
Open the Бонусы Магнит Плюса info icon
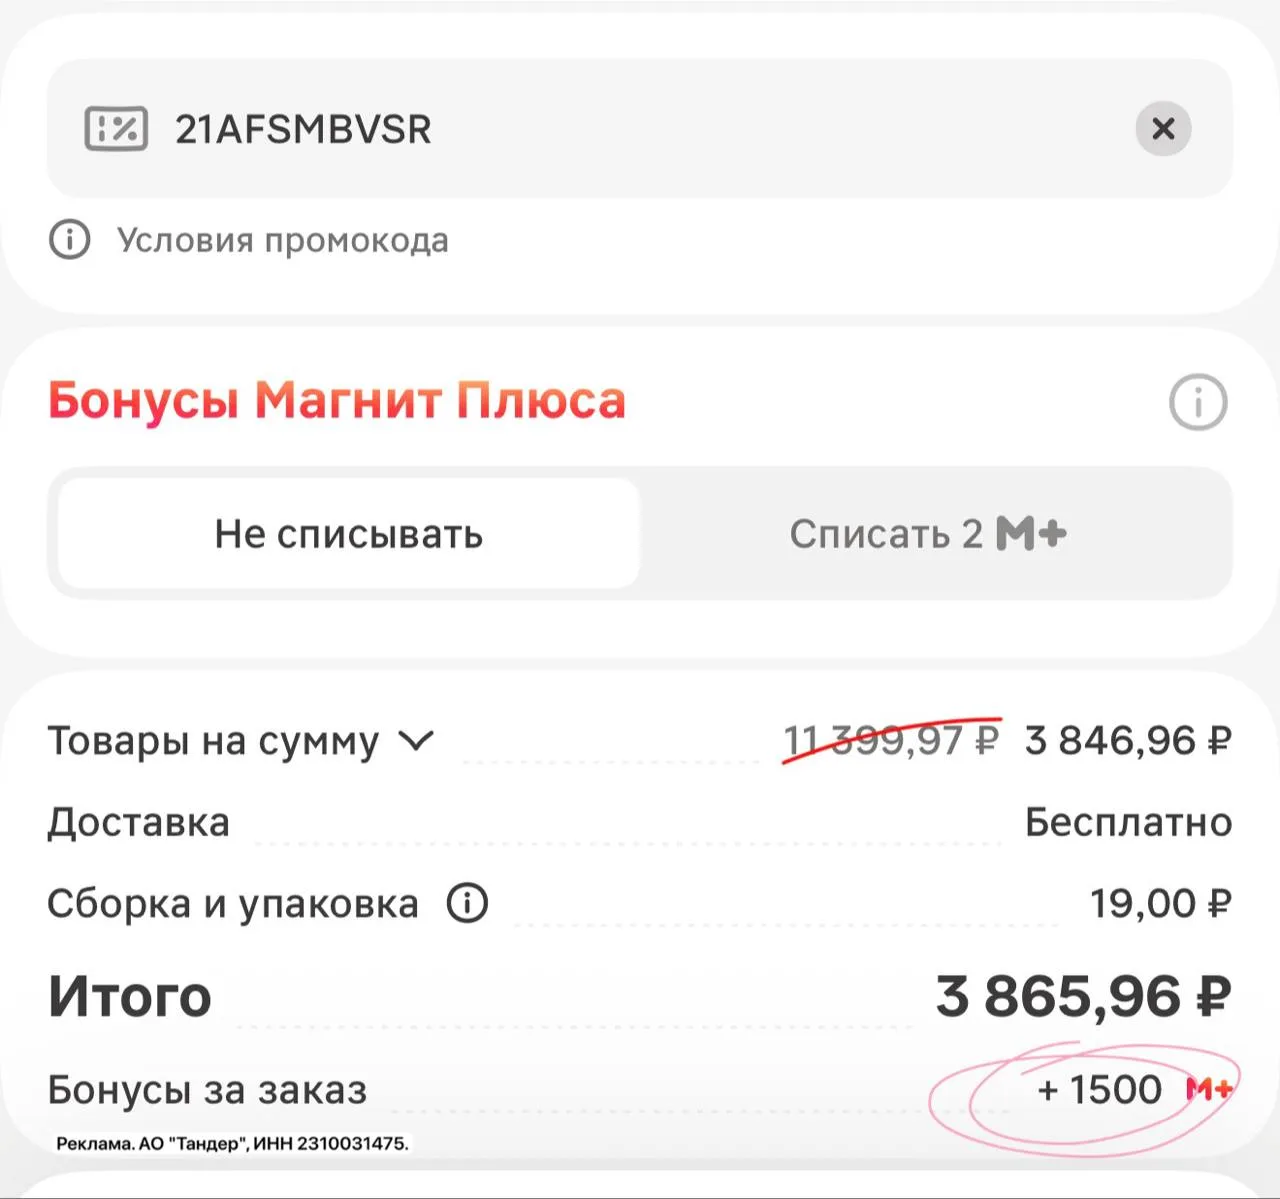click(x=1198, y=402)
